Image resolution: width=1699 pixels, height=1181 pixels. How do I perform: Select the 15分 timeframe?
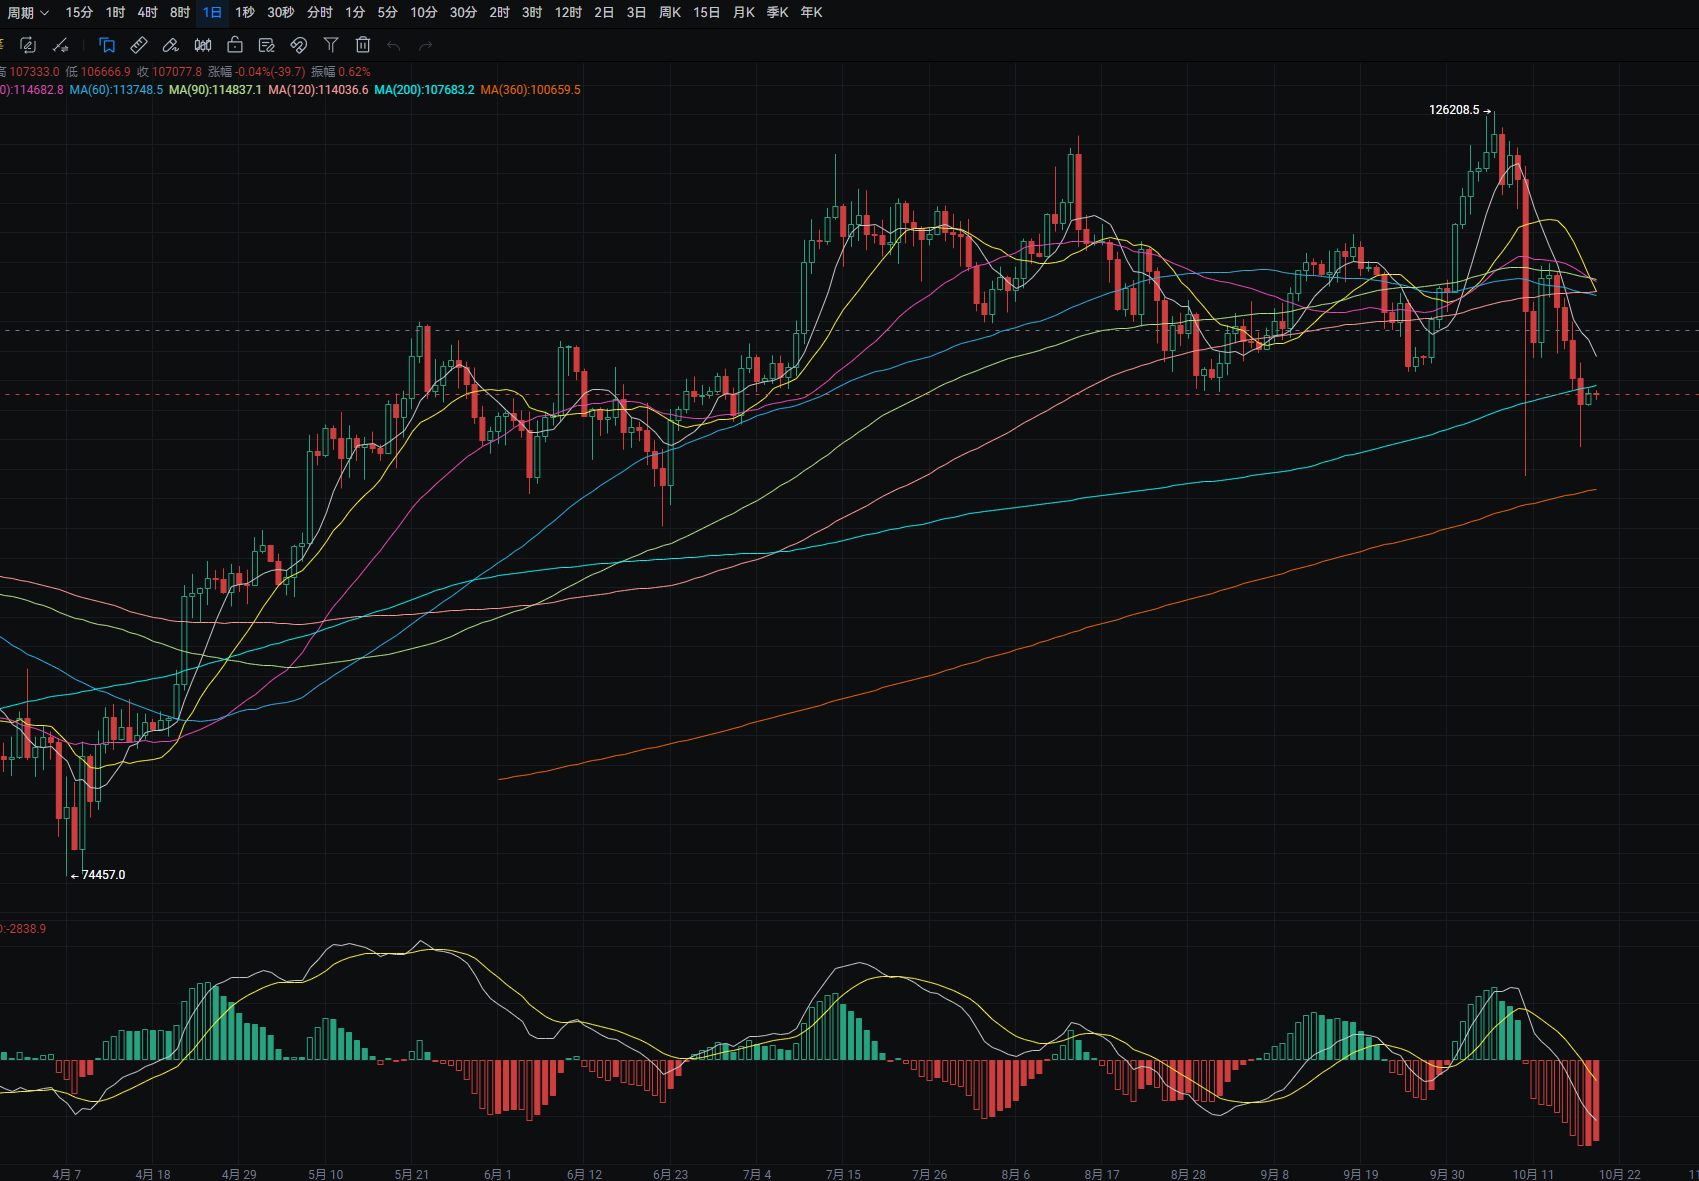coord(79,13)
